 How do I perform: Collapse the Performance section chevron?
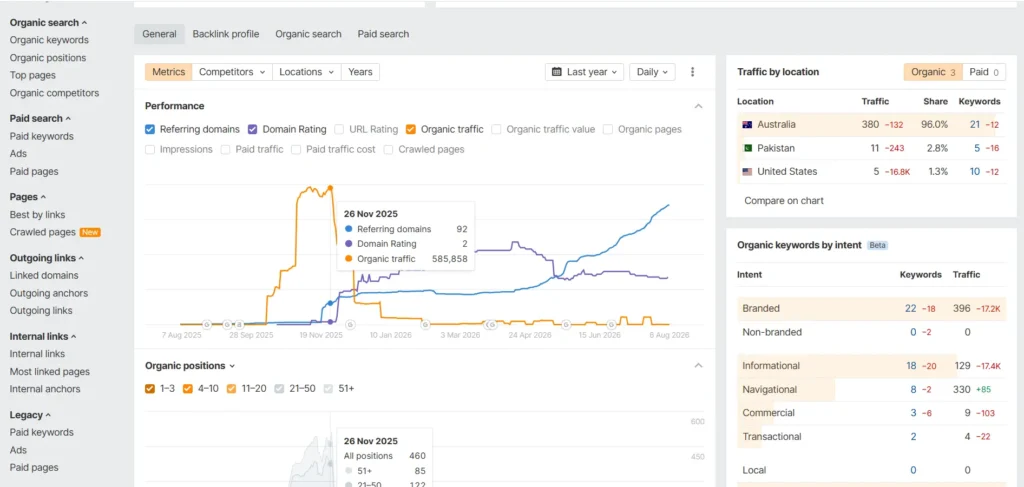click(x=699, y=106)
